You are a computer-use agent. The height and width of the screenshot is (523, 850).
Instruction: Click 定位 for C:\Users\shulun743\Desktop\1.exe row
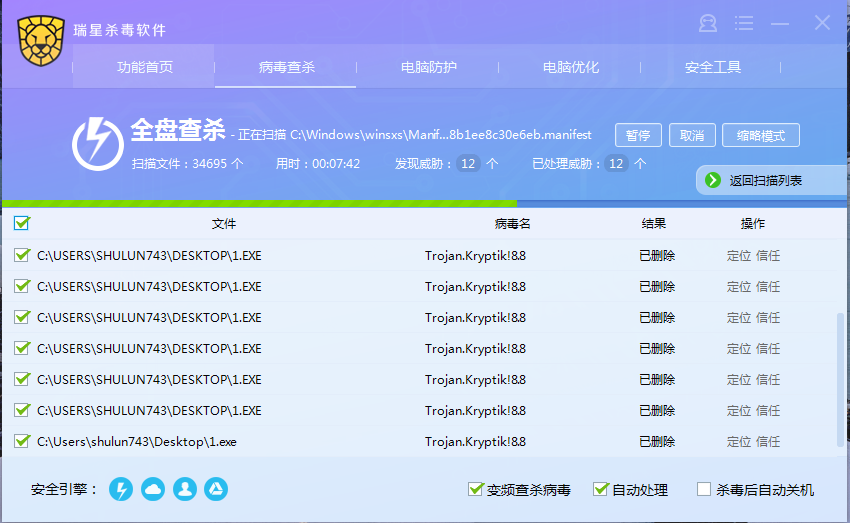click(738, 442)
